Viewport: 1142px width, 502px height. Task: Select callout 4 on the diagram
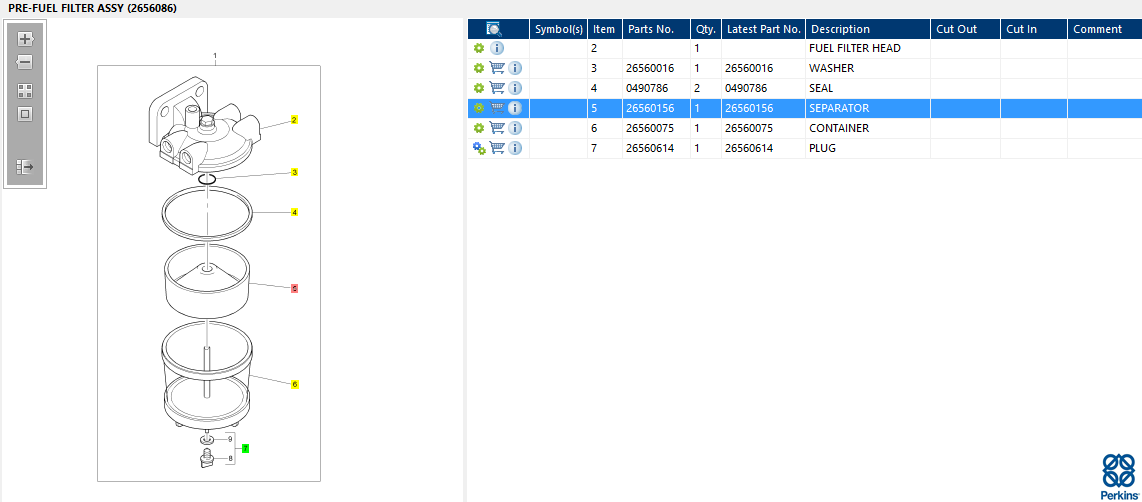pyautogui.click(x=294, y=212)
